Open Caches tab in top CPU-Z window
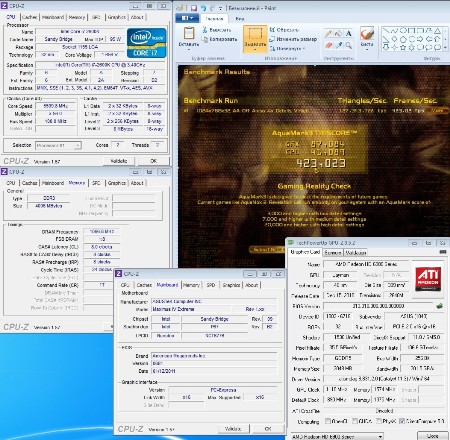450x440 pixels. [30, 17]
